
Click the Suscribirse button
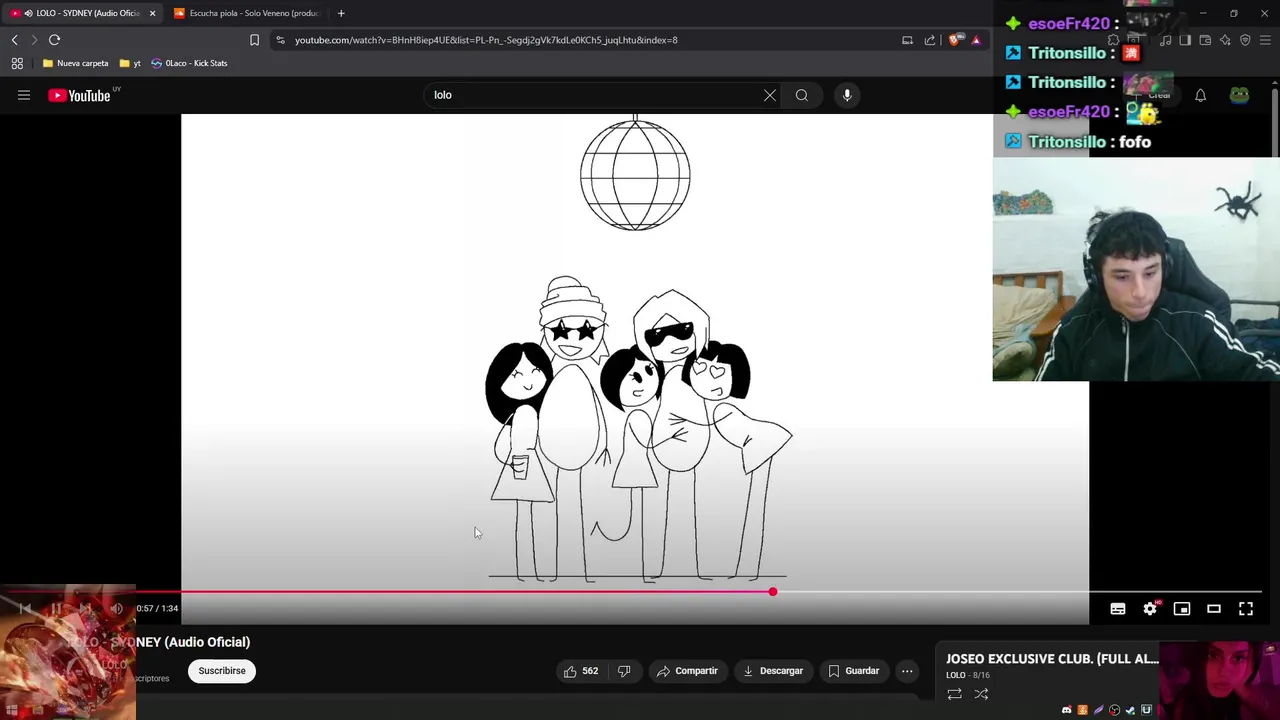(x=222, y=671)
